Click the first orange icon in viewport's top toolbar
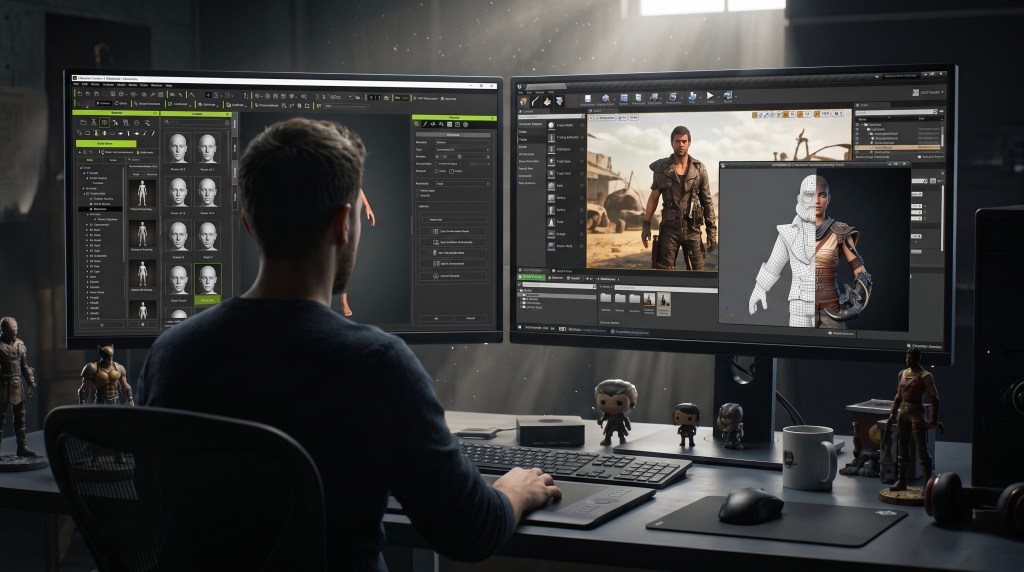 point(755,115)
